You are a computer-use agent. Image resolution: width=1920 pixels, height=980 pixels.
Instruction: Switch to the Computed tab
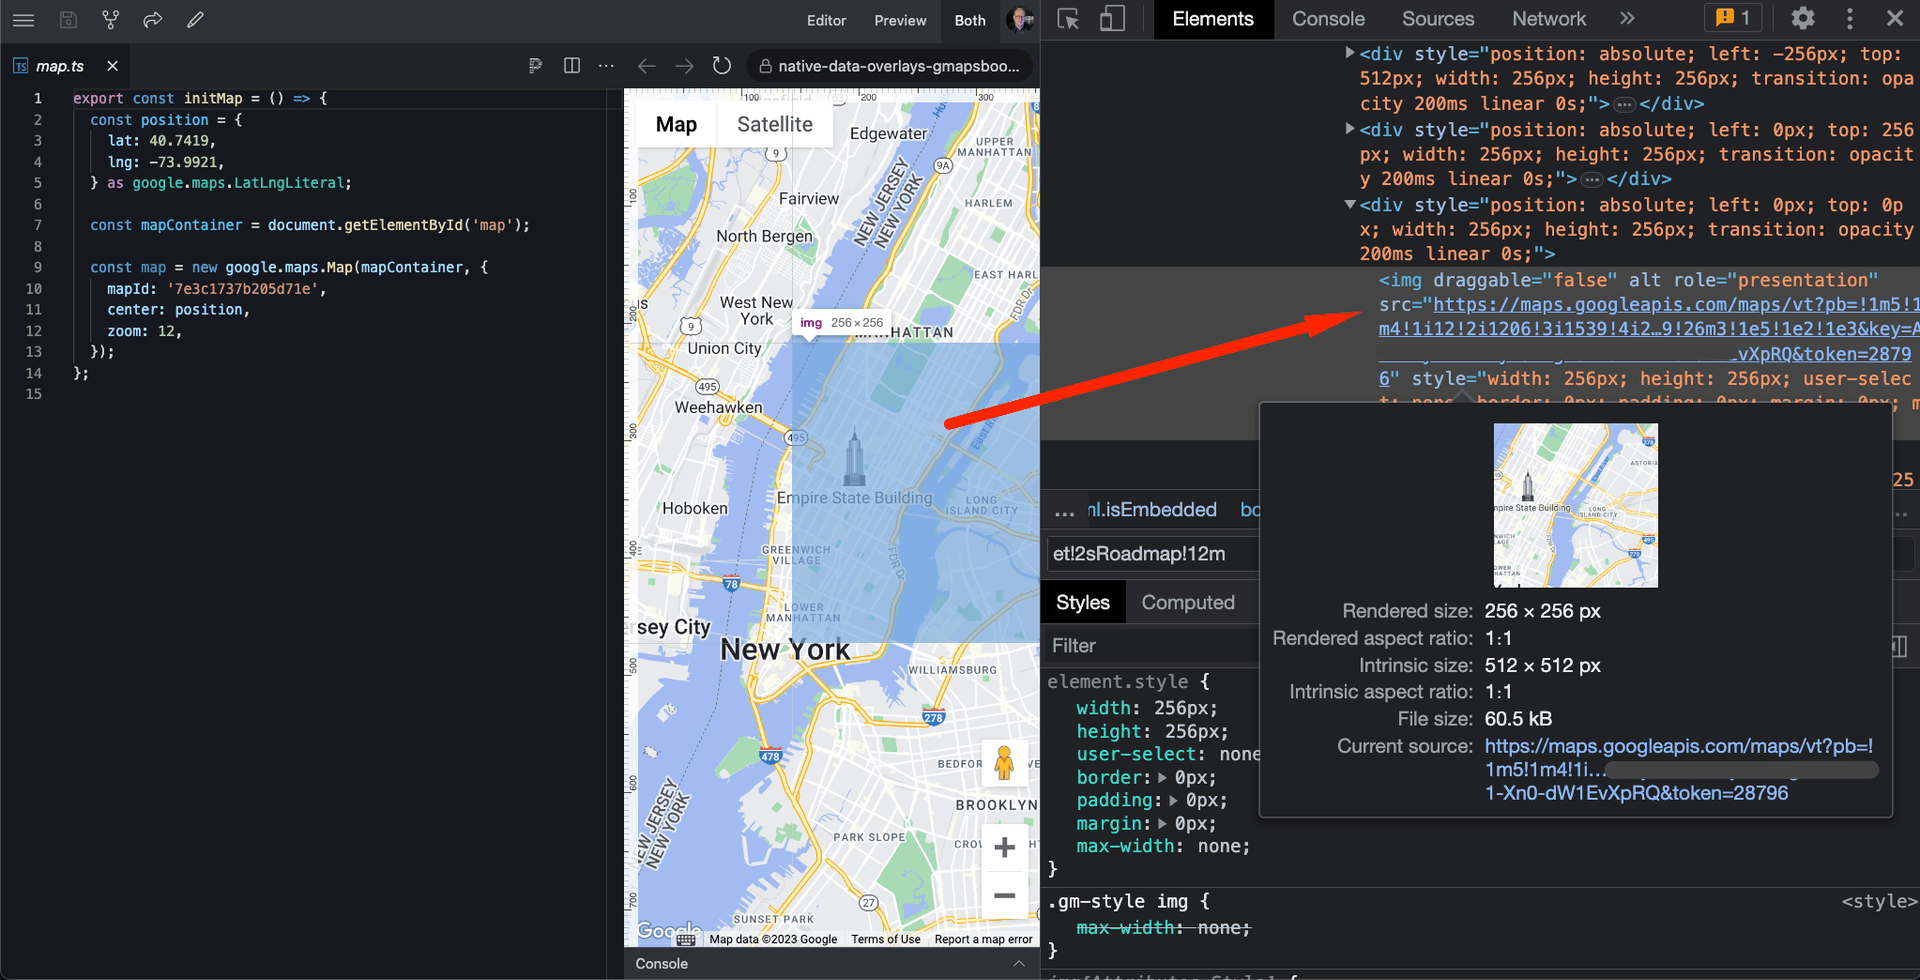tap(1188, 603)
